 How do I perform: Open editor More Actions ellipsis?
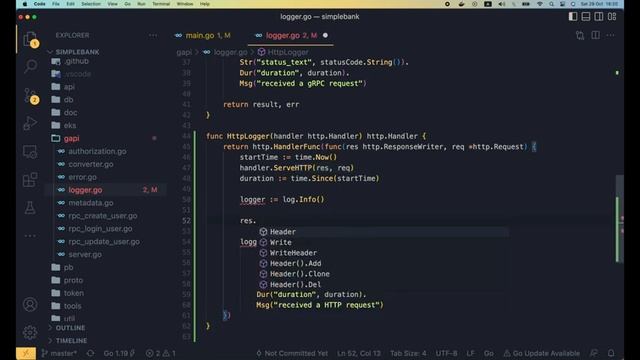(x=610, y=36)
